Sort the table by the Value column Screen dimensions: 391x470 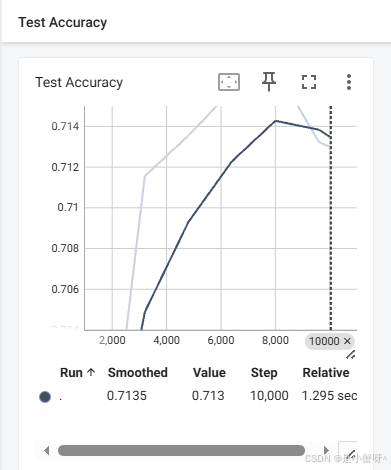point(209,373)
